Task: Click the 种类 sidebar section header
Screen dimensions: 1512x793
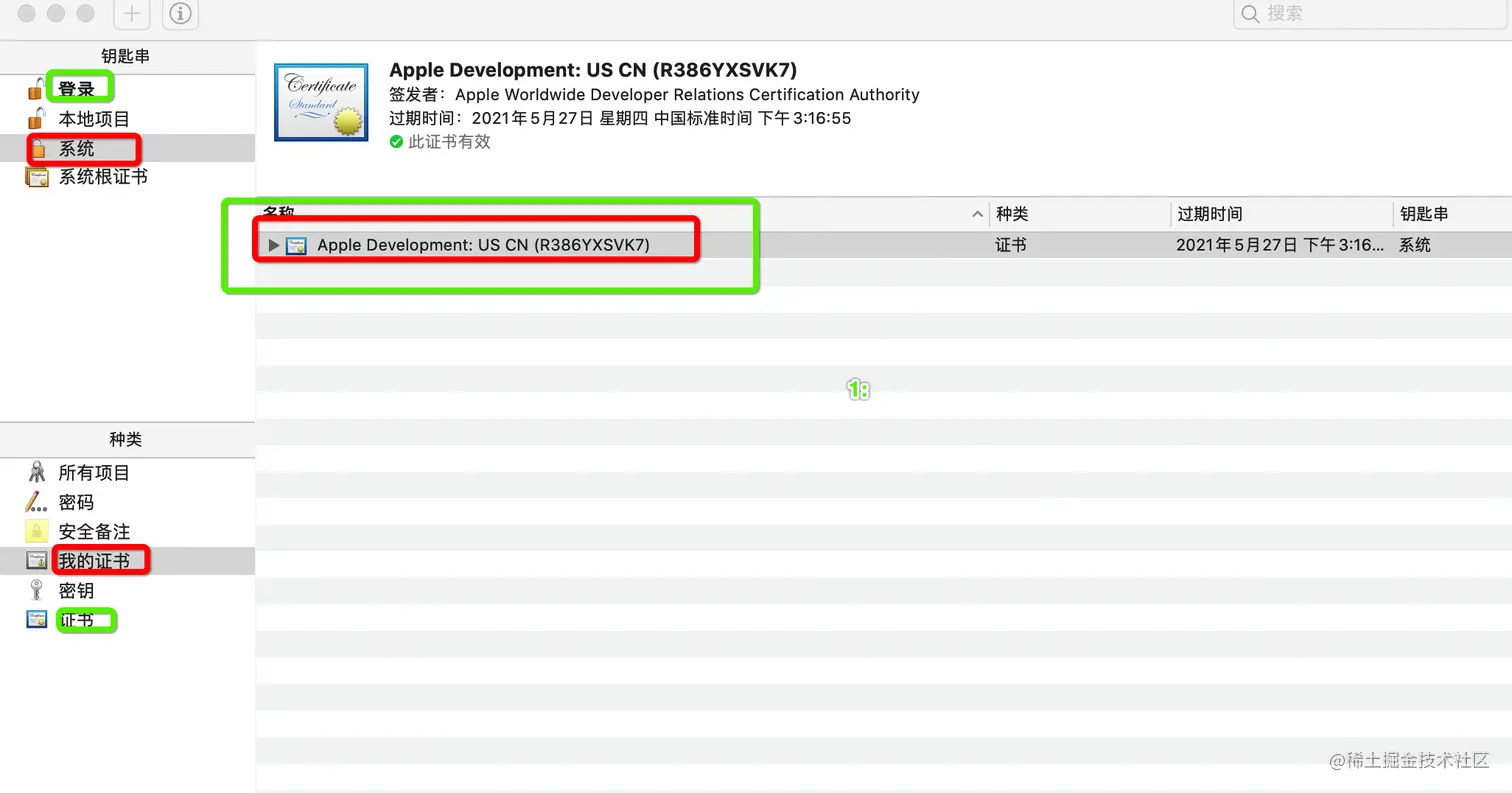Action: [x=126, y=440]
